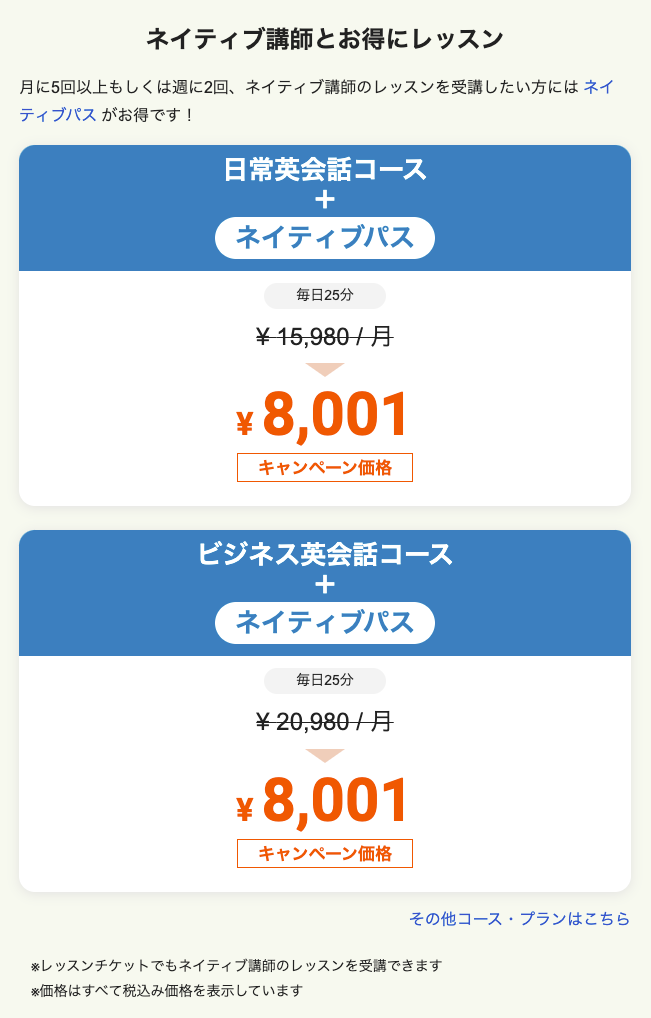Click the ¥8,001 price in the ビジネス英会話 card
The width and height of the screenshot is (651, 1018).
click(323, 801)
